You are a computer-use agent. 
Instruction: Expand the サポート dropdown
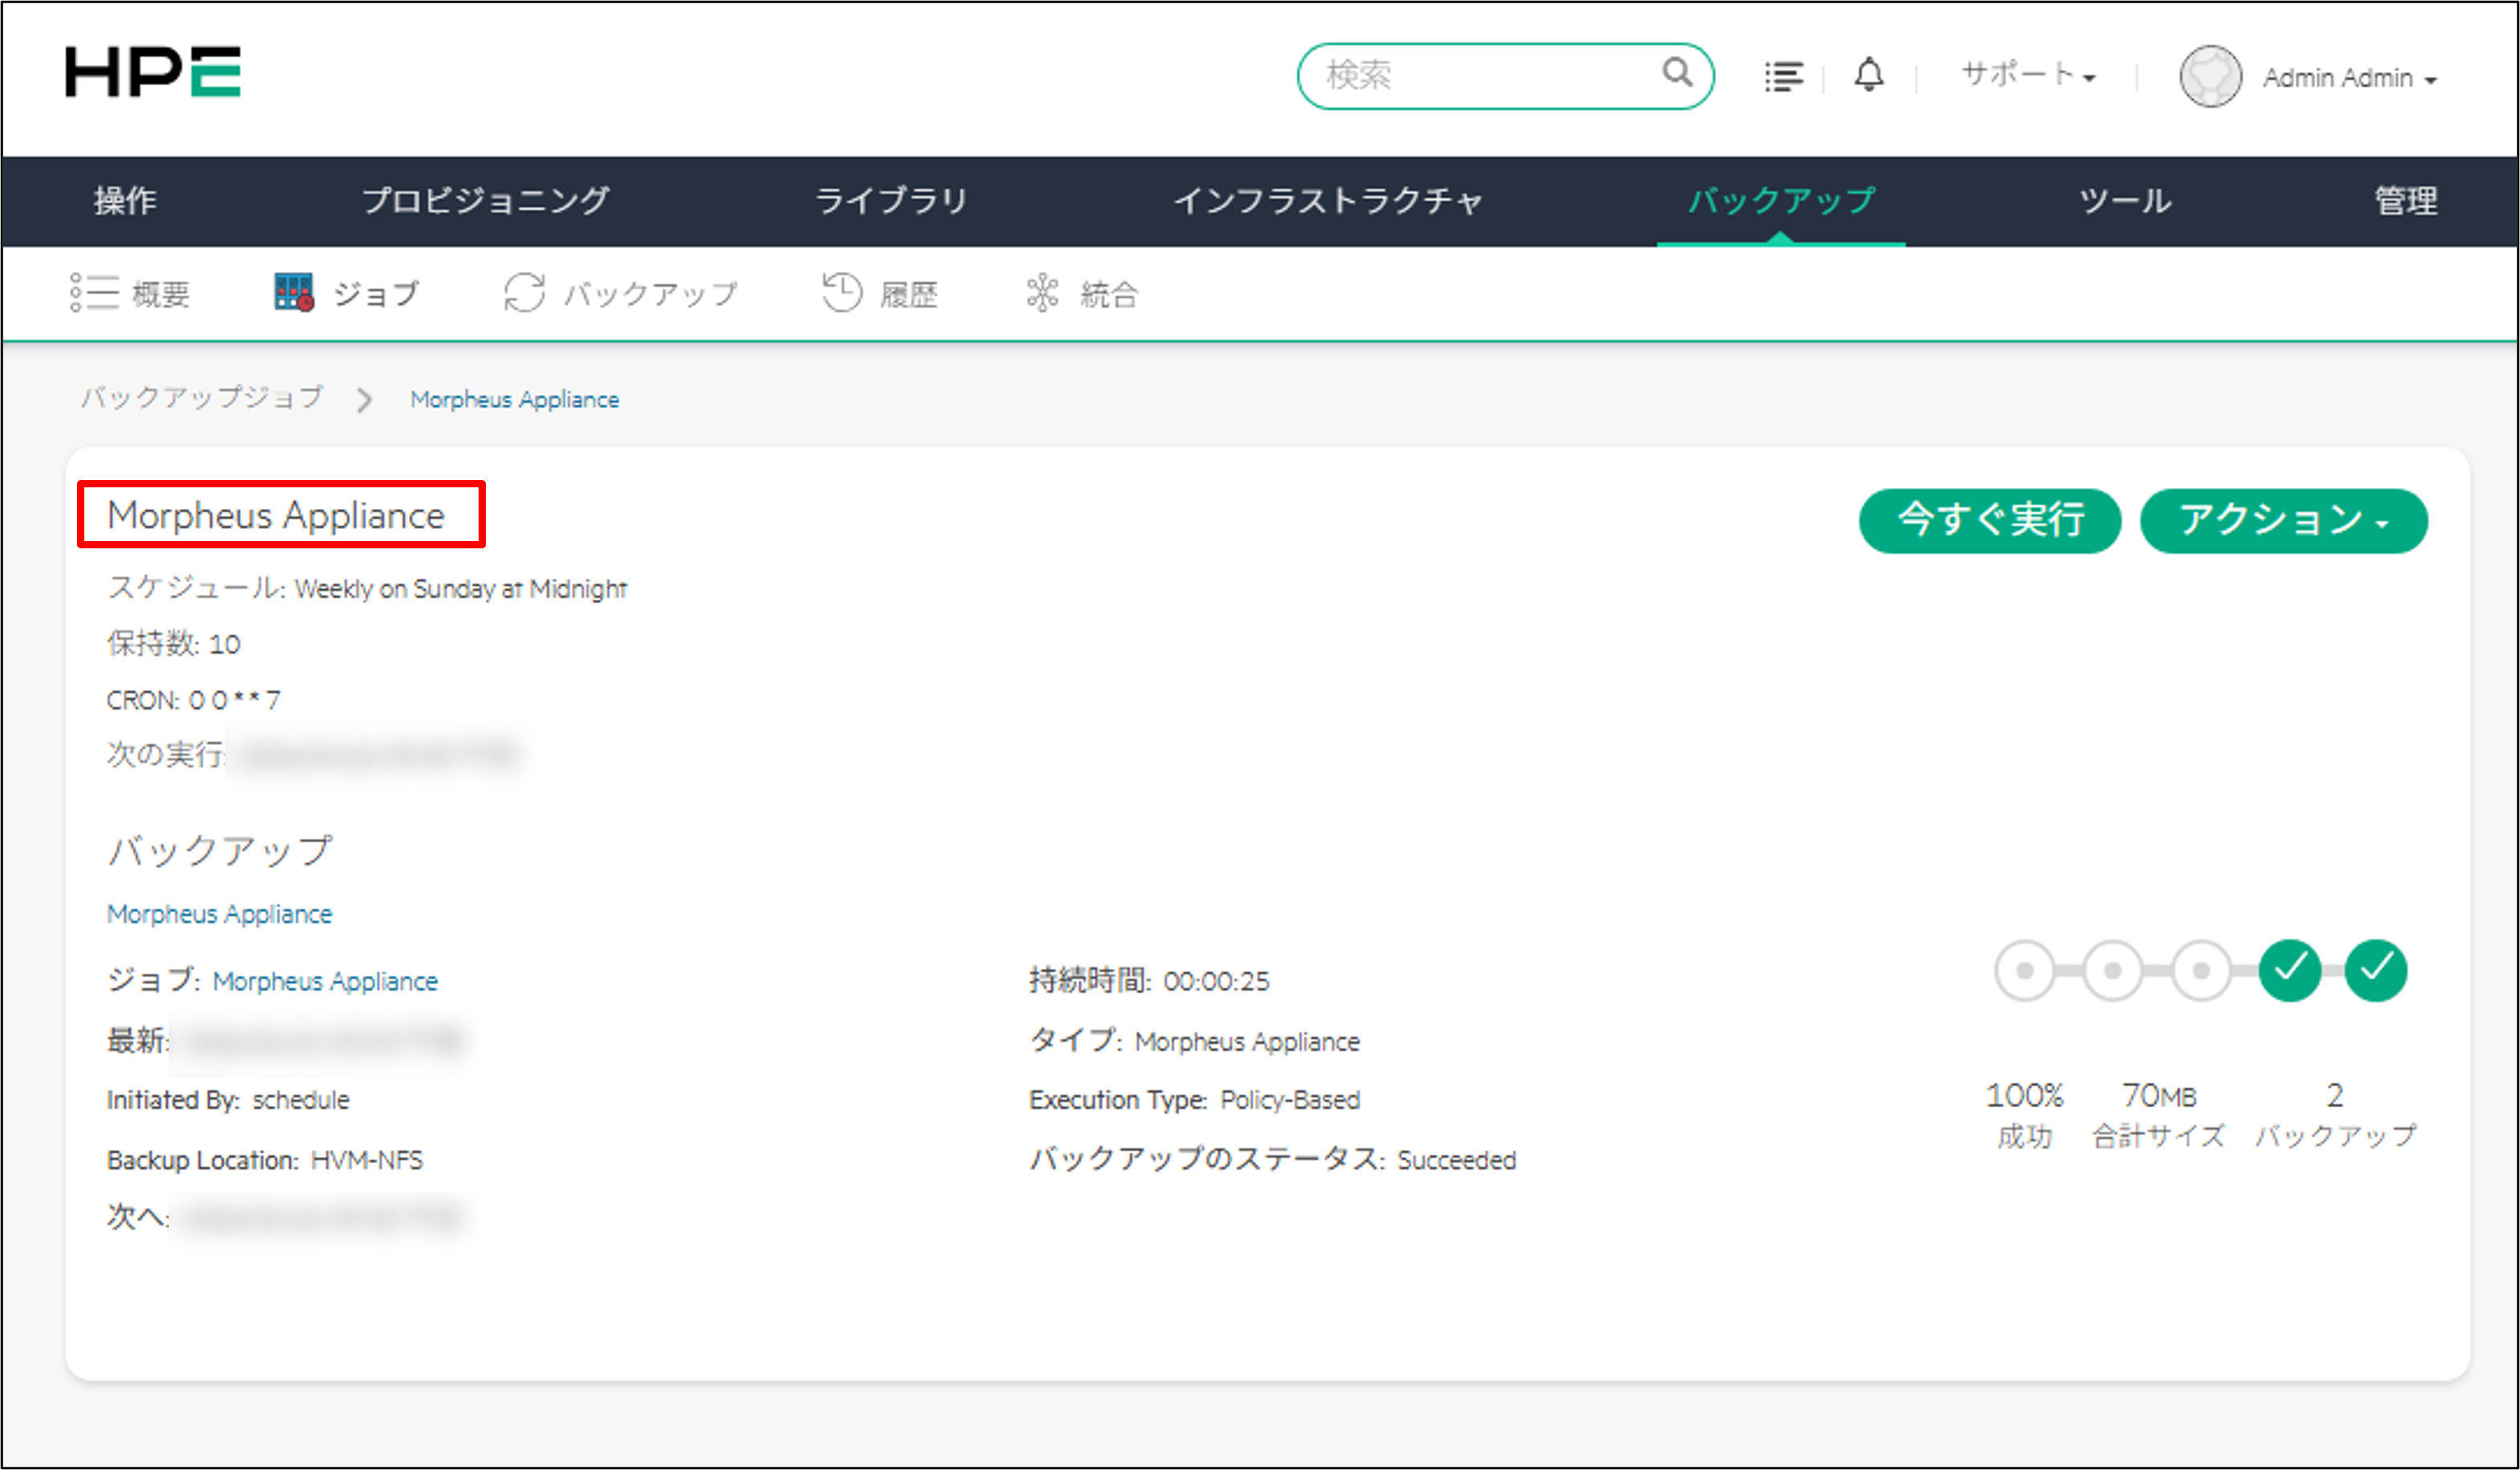(2028, 75)
